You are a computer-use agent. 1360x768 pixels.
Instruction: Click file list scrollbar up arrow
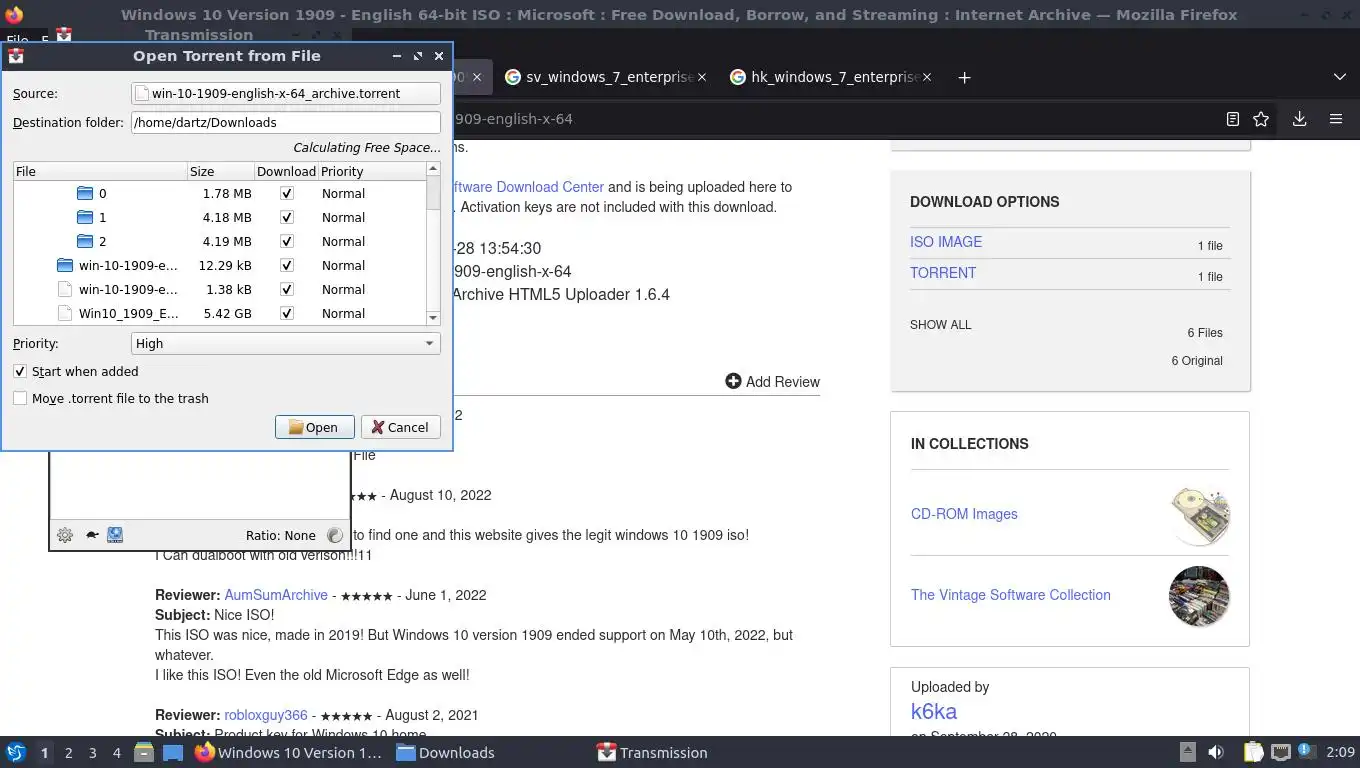click(433, 171)
